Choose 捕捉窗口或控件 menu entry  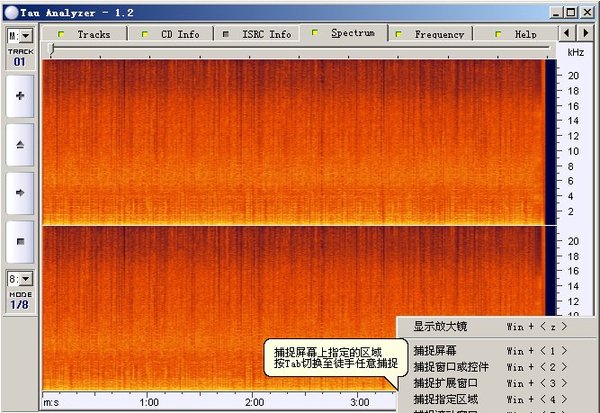pyautogui.click(x=498, y=367)
